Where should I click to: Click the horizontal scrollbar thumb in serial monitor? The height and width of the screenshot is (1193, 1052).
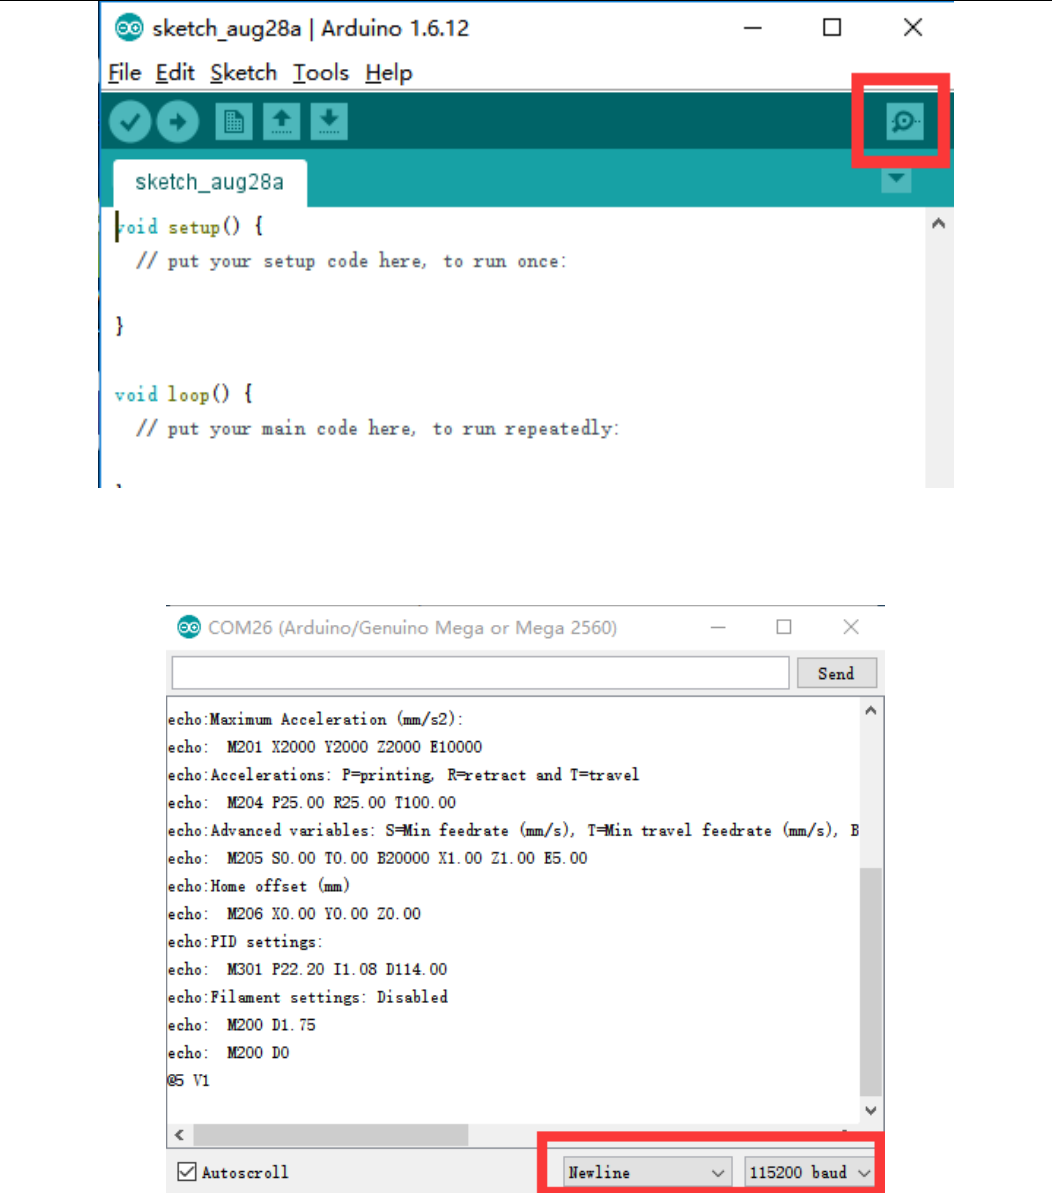click(x=331, y=1134)
